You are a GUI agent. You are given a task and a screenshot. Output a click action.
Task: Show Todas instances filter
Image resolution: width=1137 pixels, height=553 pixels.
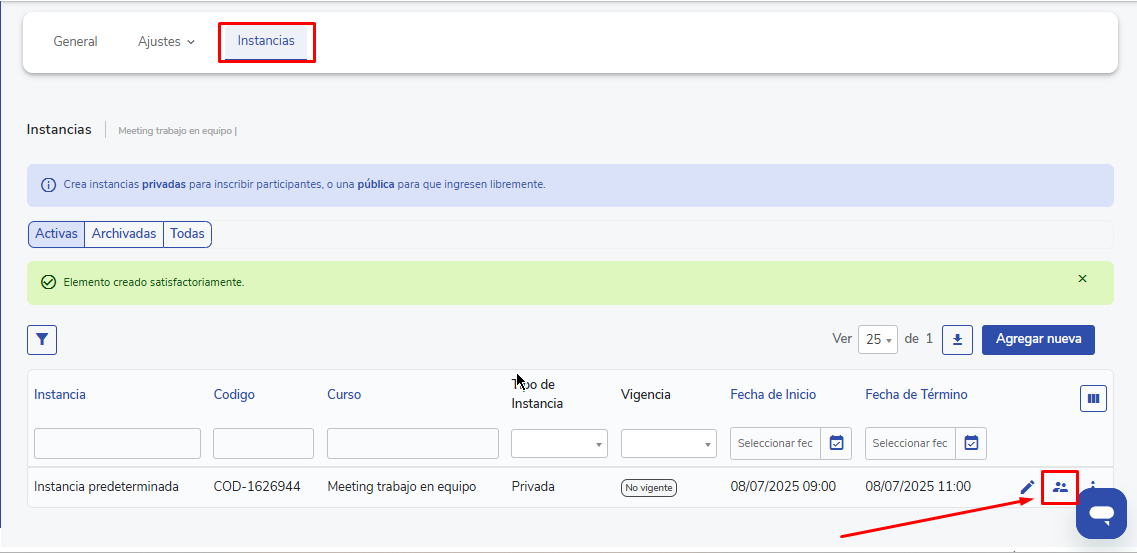(x=187, y=234)
